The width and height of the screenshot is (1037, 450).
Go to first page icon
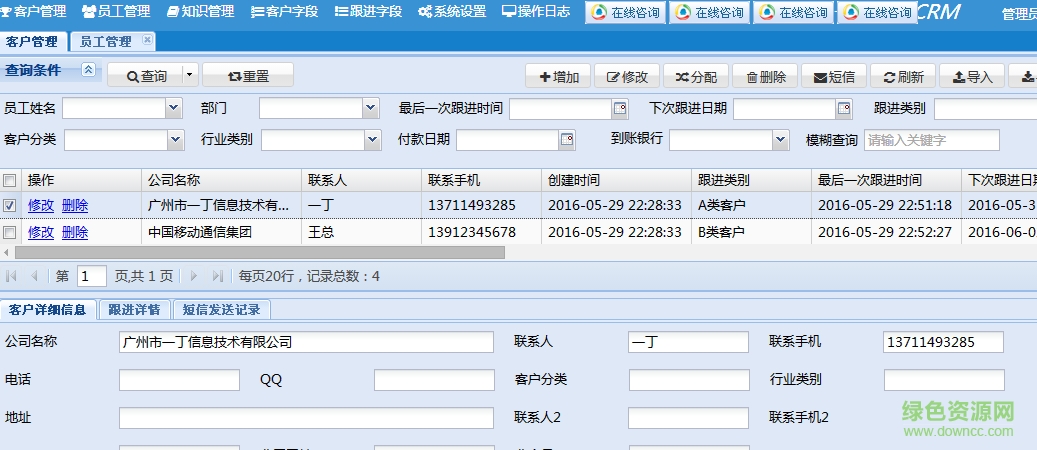click(11, 276)
